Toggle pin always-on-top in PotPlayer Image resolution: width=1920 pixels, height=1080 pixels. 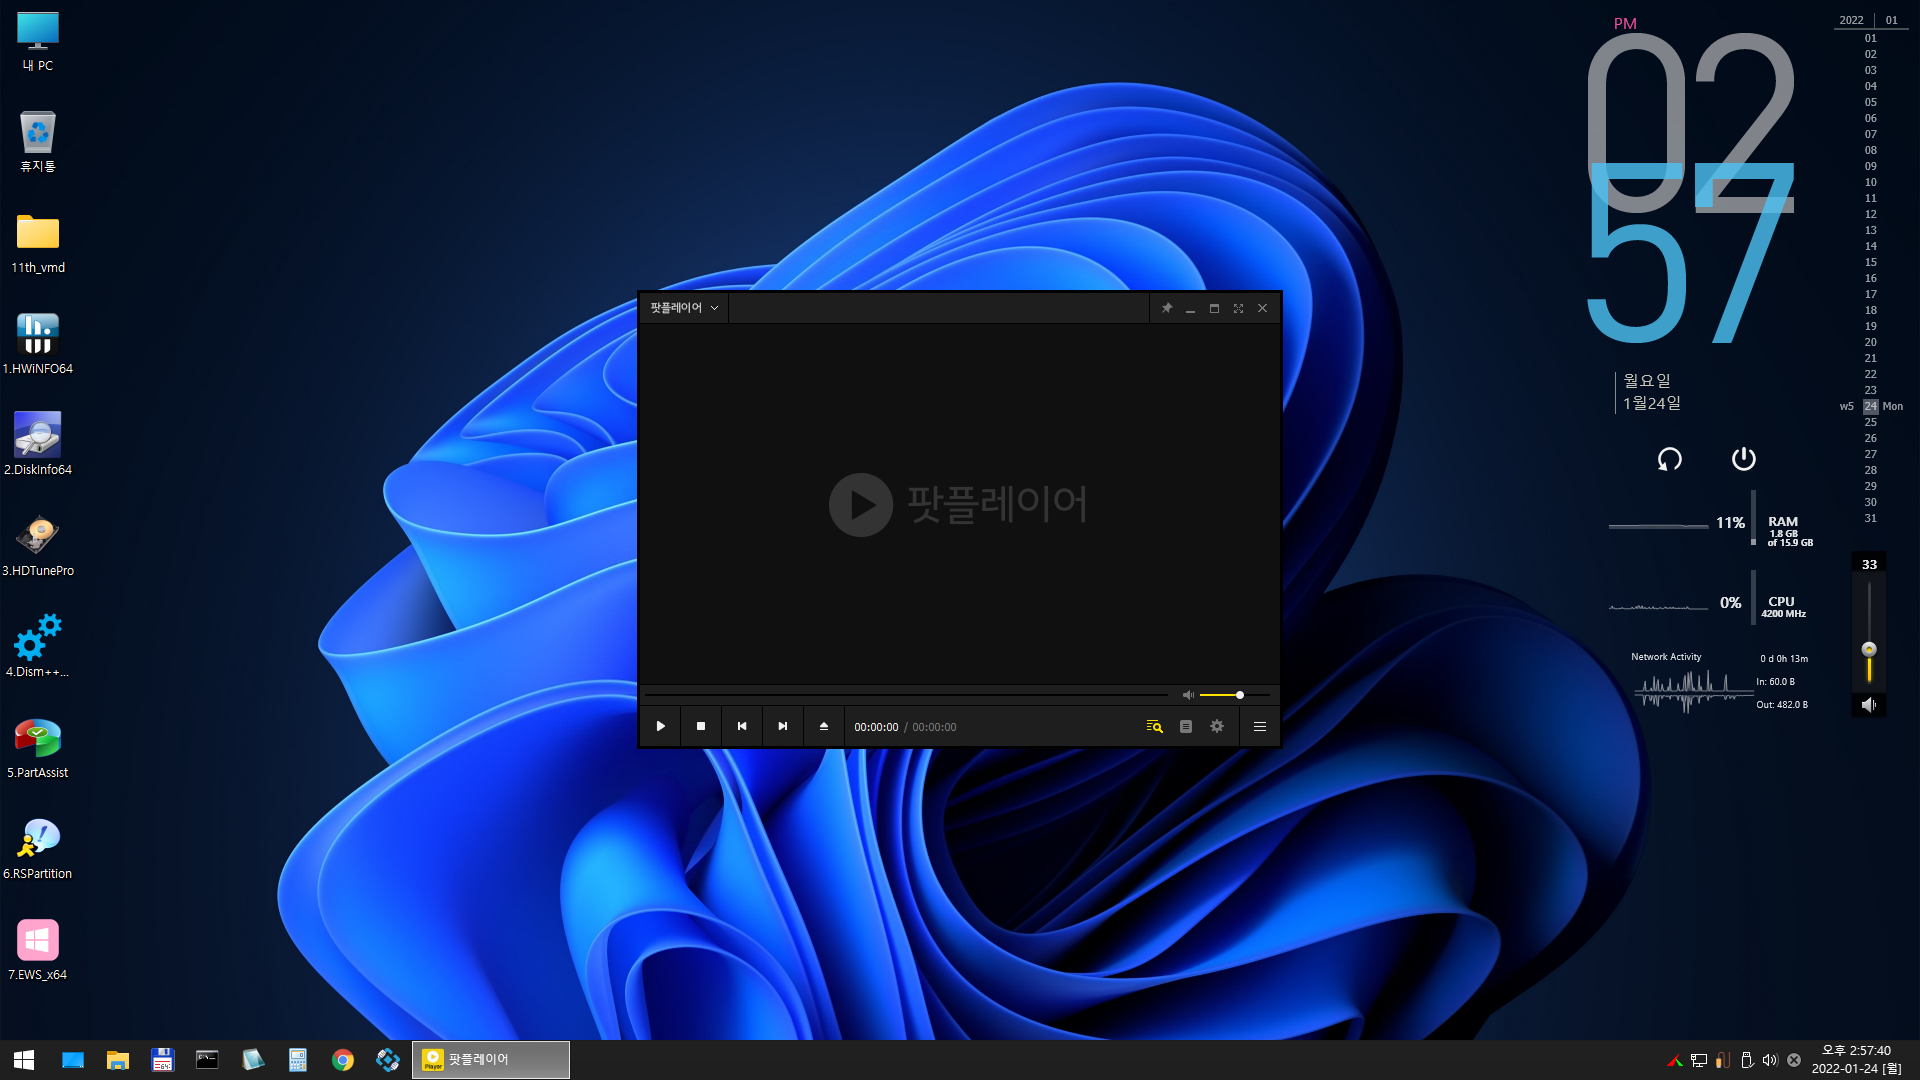point(1167,308)
